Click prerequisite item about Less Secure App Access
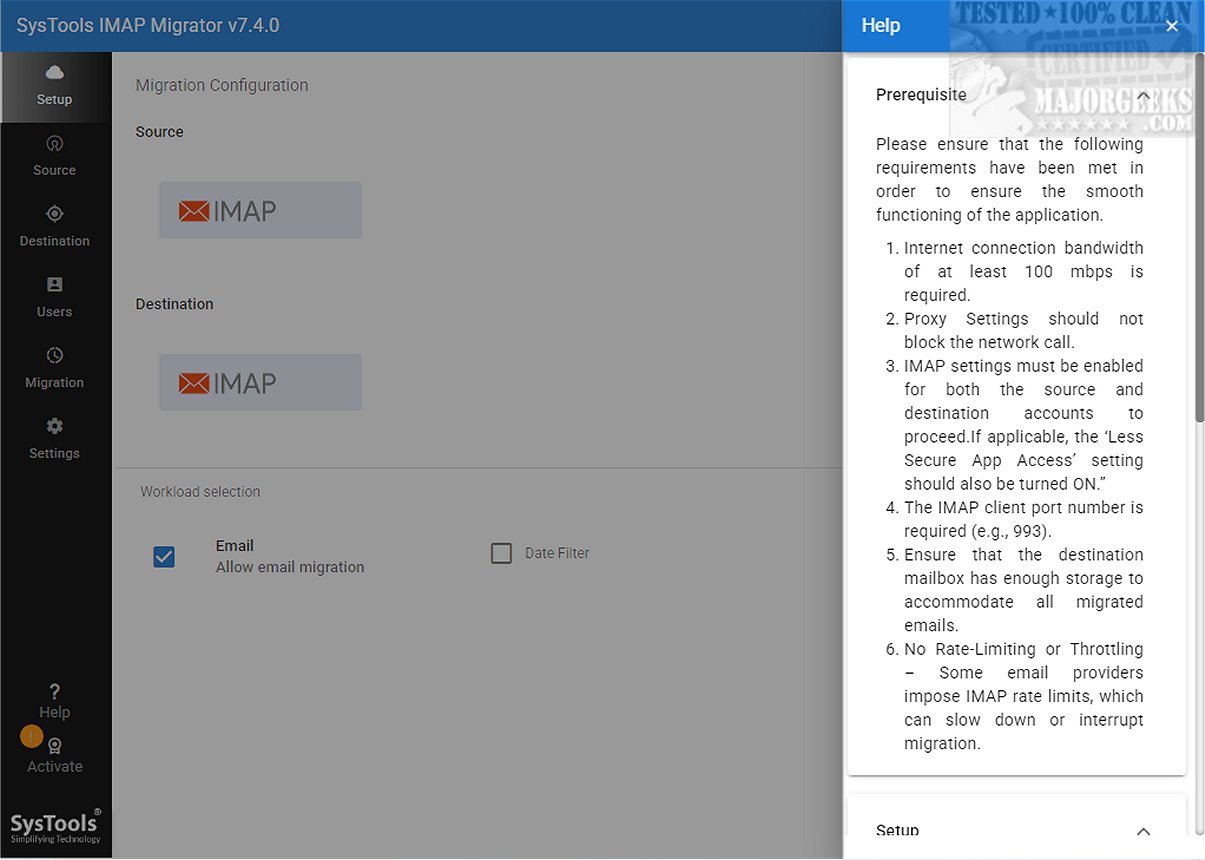The image size is (1205, 860). pos(1024,425)
